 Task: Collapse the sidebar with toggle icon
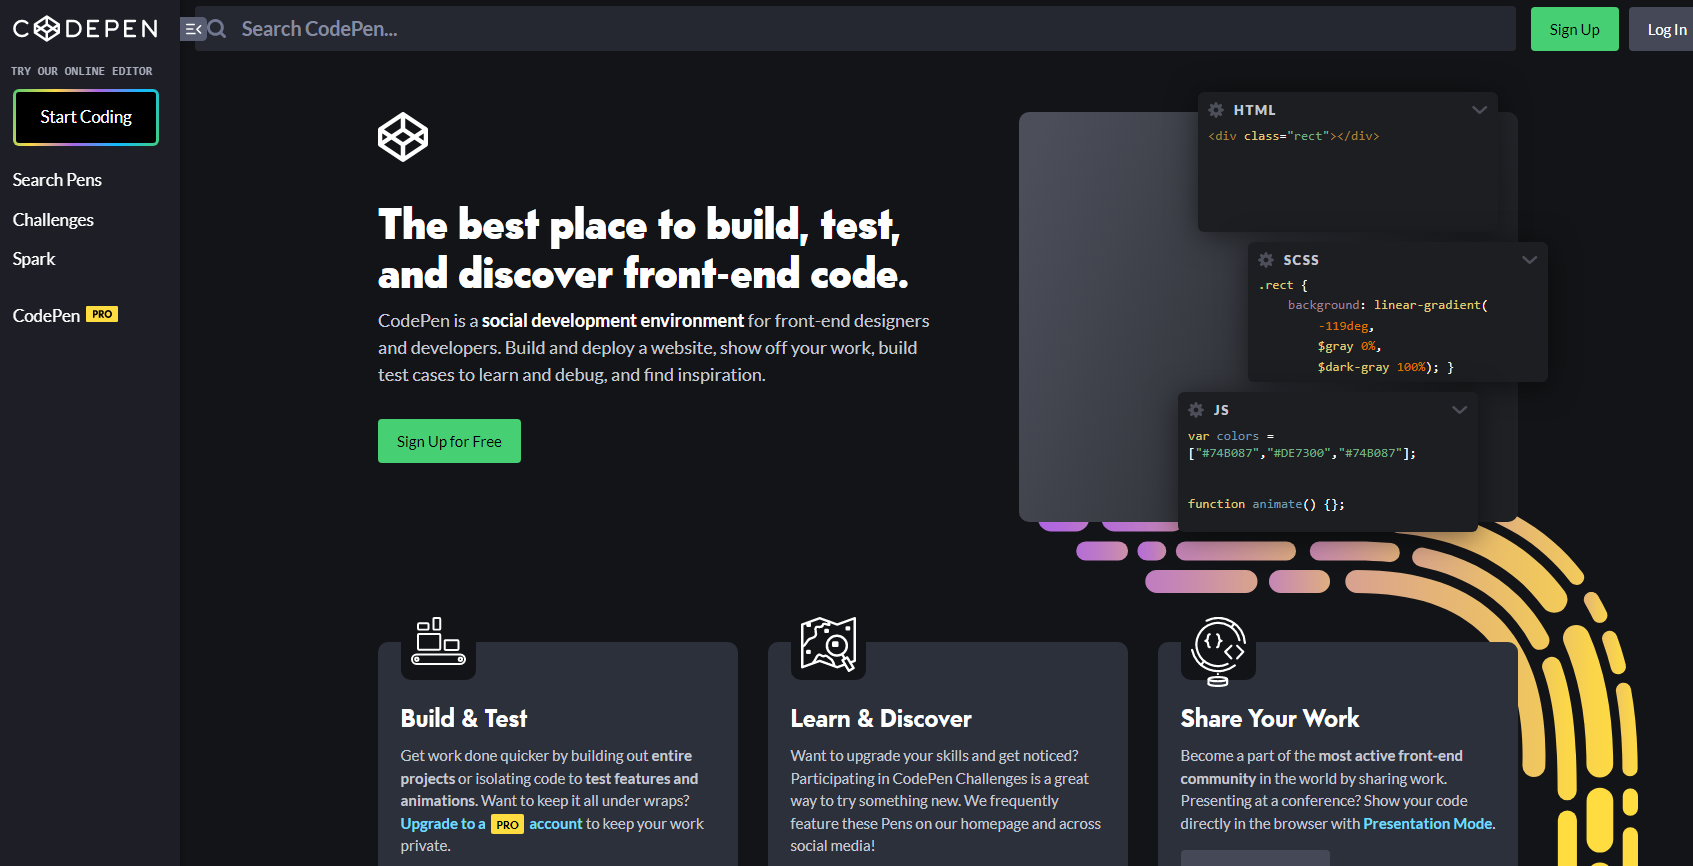[x=192, y=29]
